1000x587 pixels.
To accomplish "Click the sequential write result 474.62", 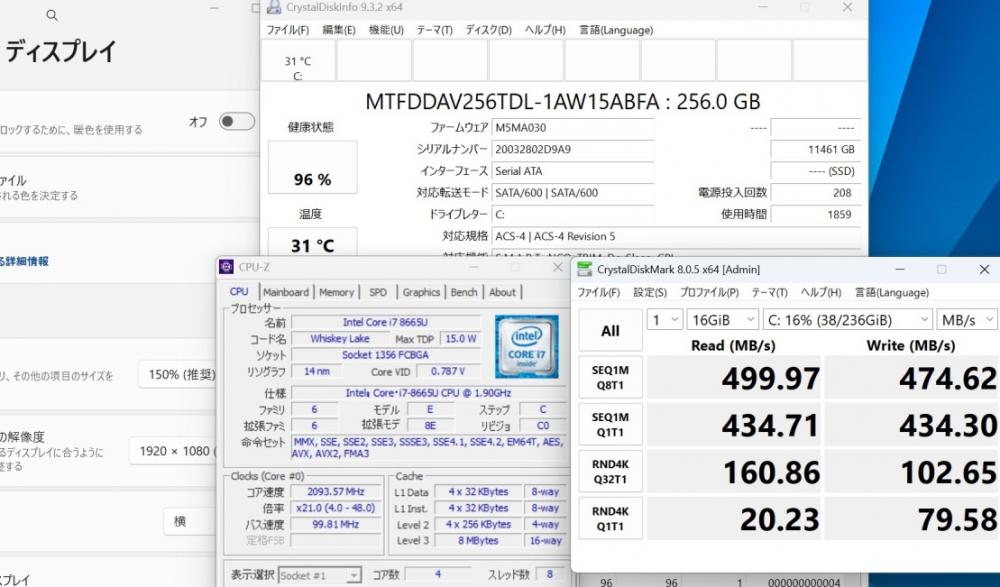I will coord(911,378).
